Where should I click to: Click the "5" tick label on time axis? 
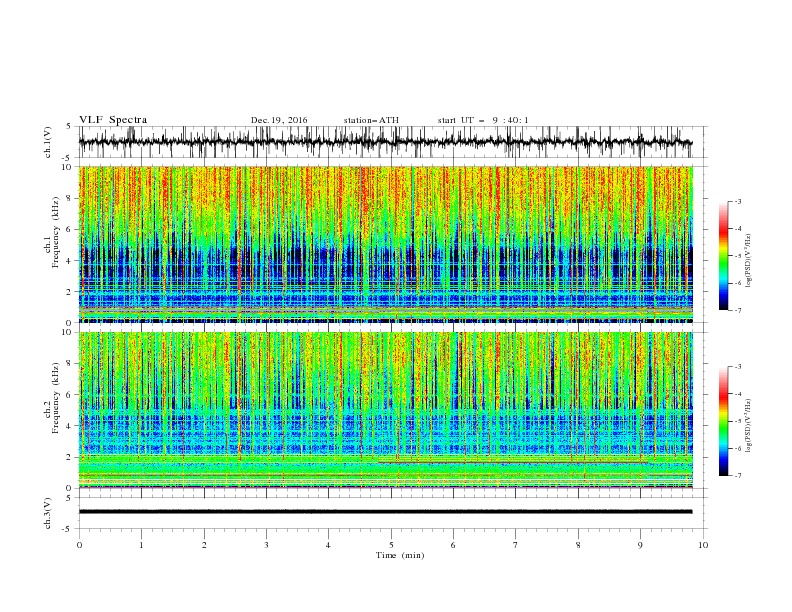click(x=391, y=545)
